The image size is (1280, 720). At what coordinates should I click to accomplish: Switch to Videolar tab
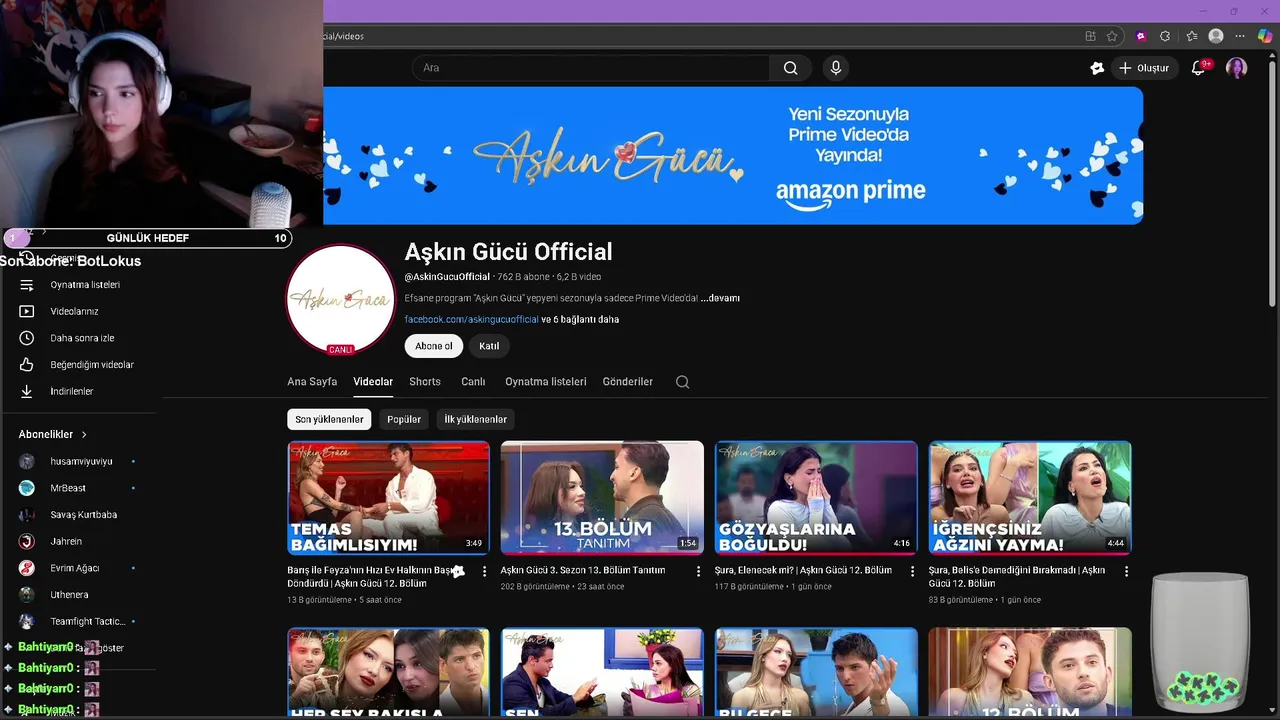click(x=373, y=382)
